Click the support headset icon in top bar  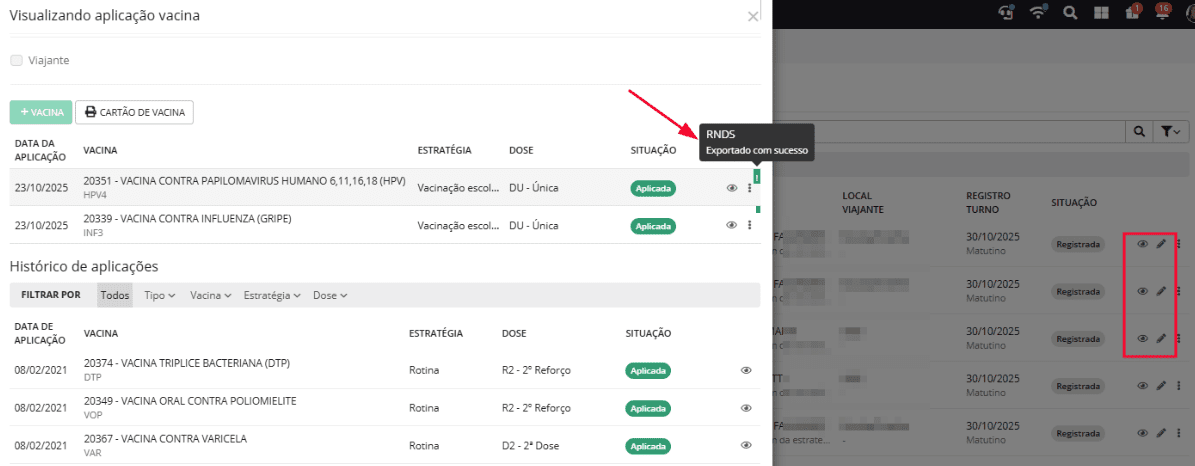[x=1006, y=13]
